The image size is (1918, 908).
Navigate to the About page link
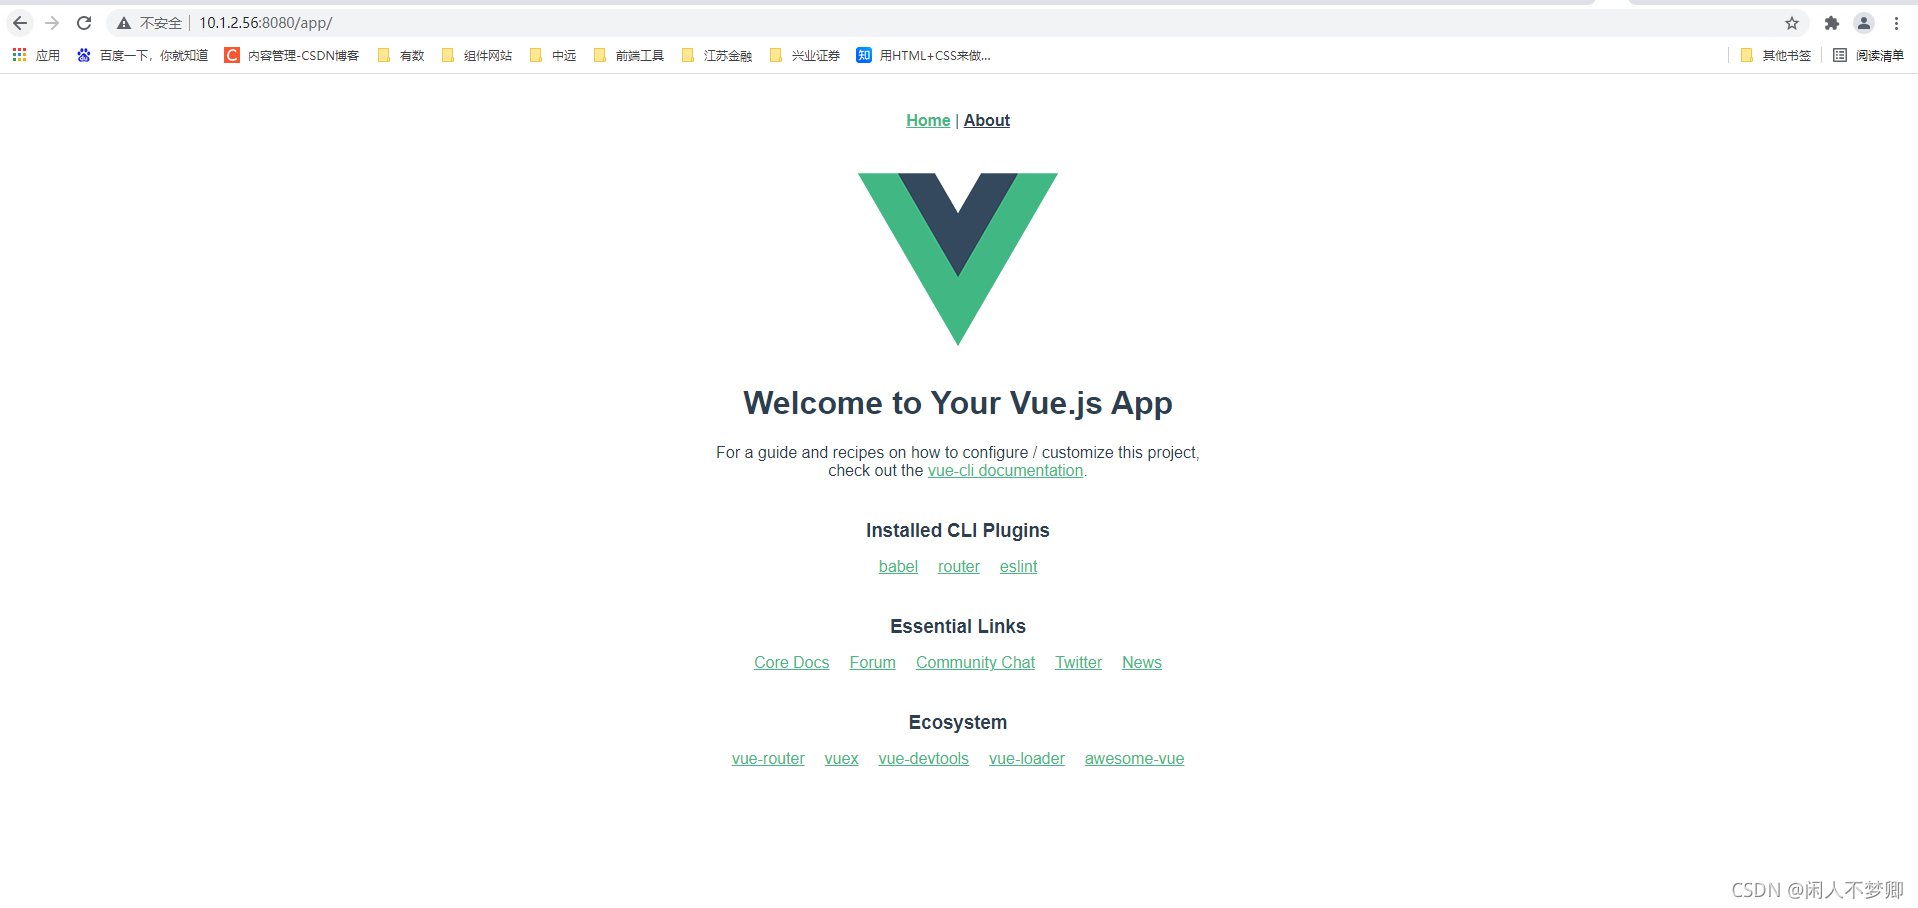click(987, 120)
